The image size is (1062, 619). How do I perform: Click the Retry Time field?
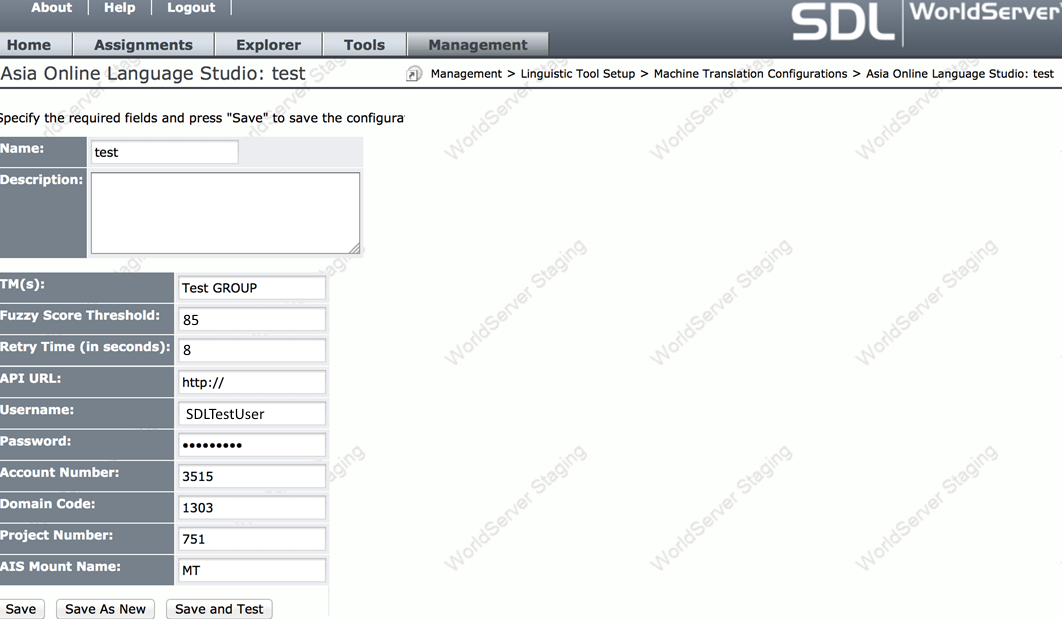pos(252,350)
